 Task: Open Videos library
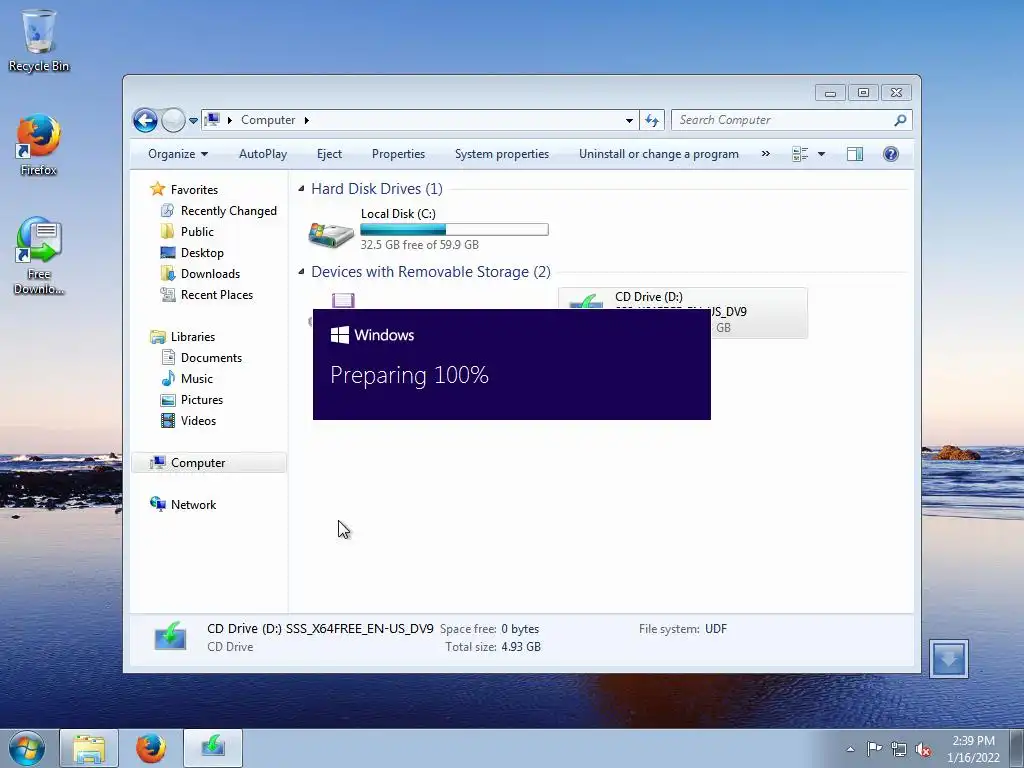pyautogui.click(x=198, y=421)
